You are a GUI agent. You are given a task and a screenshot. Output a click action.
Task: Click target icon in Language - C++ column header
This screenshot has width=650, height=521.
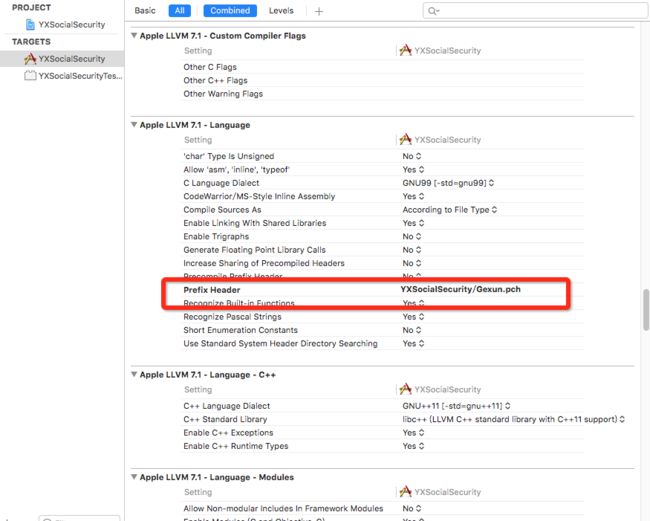405,389
